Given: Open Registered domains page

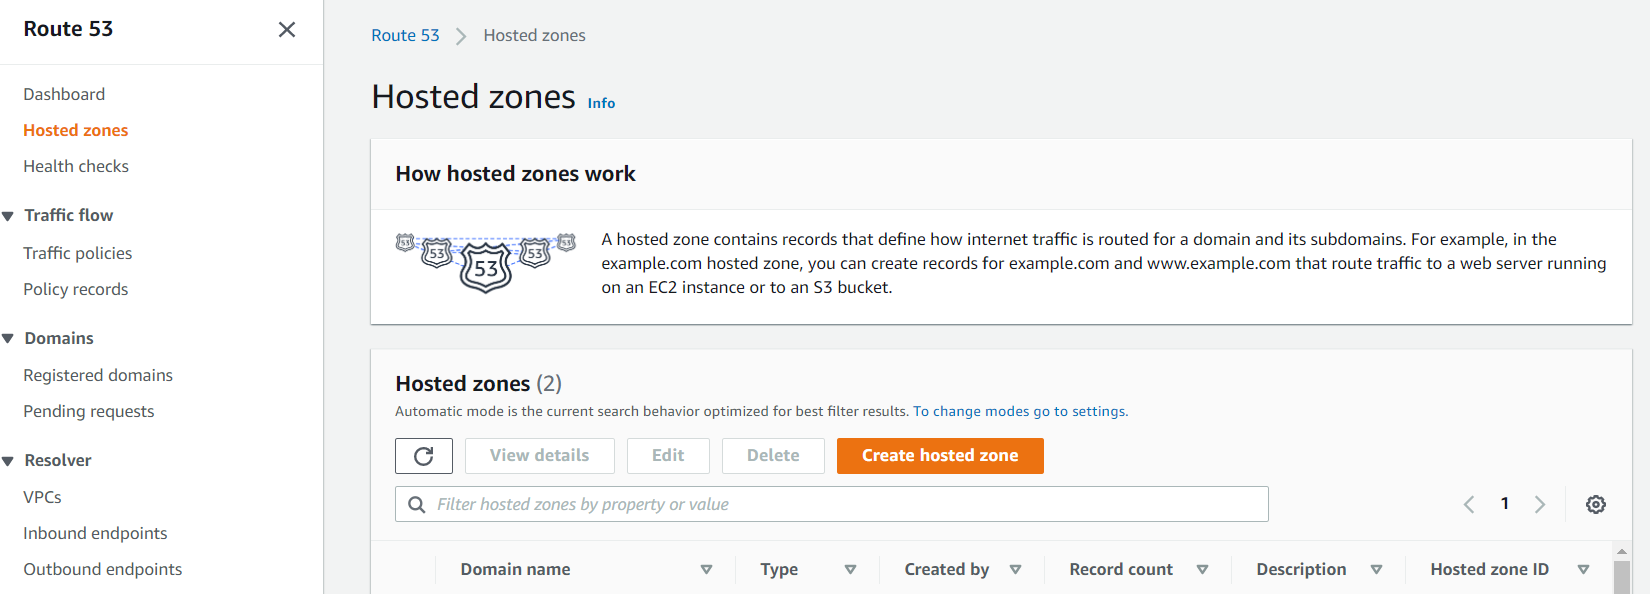Looking at the screenshot, I should pos(98,375).
